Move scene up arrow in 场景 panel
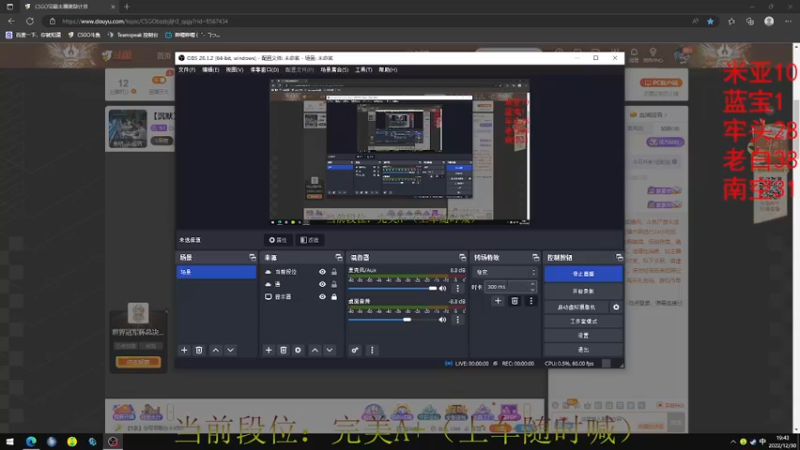The width and height of the screenshot is (800, 450). (216, 350)
